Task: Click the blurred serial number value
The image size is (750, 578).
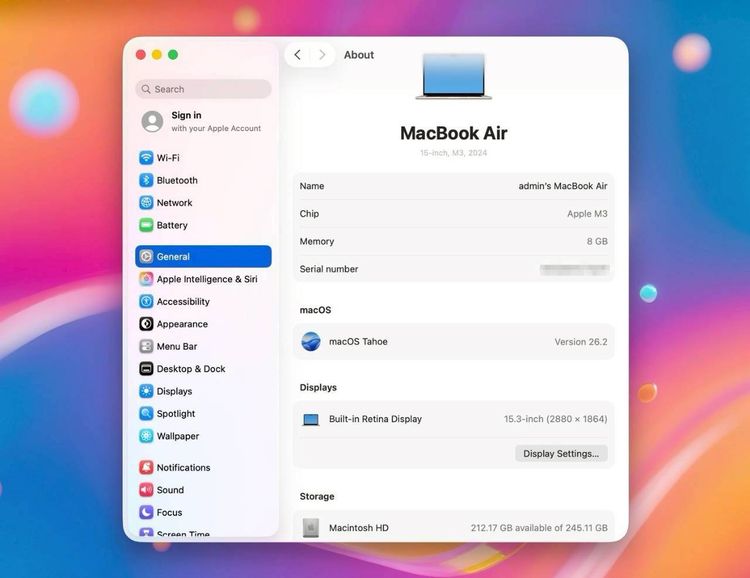Action: (574, 269)
